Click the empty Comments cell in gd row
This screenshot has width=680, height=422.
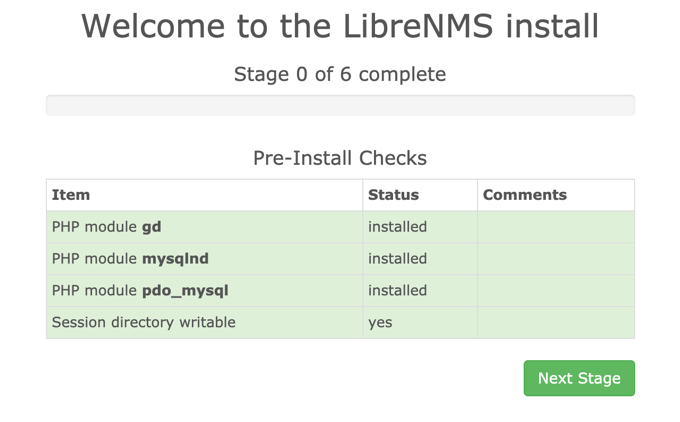[555, 227]
